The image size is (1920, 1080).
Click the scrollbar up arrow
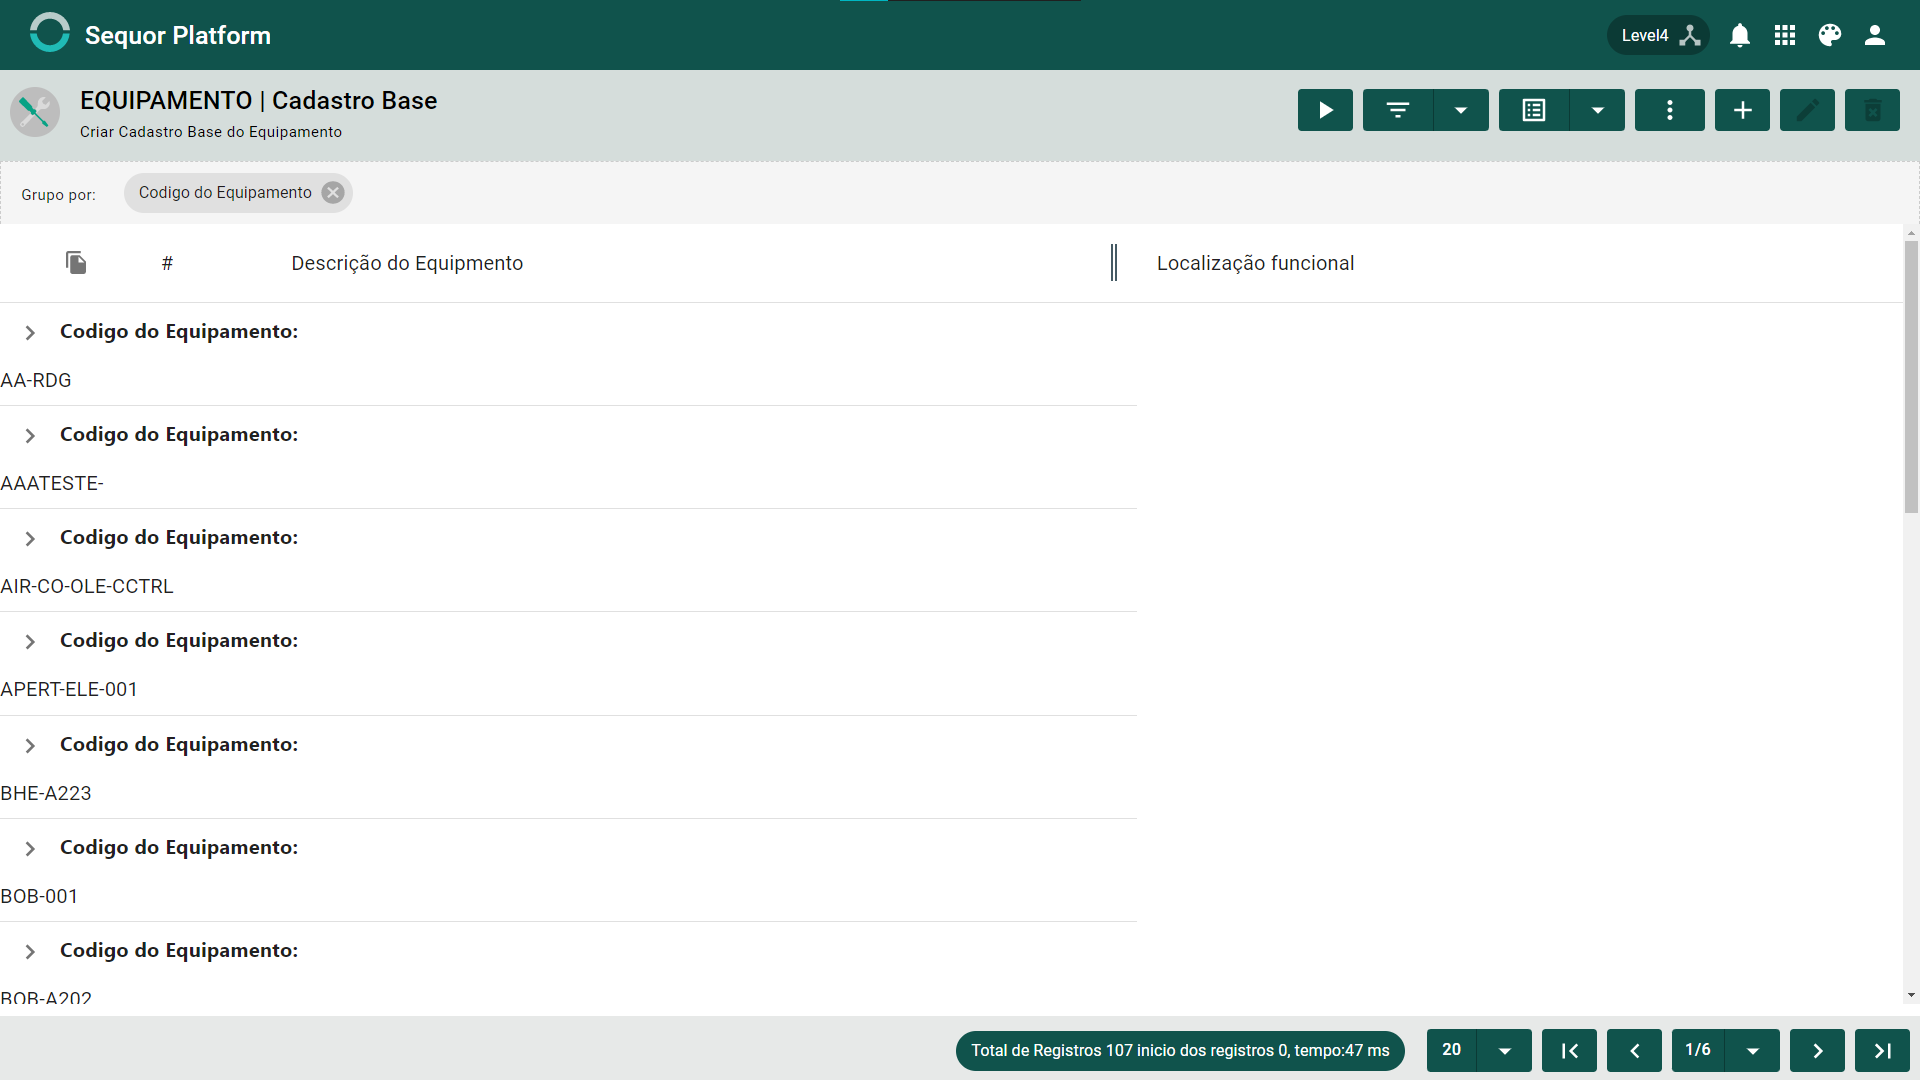click(1911, 234)
